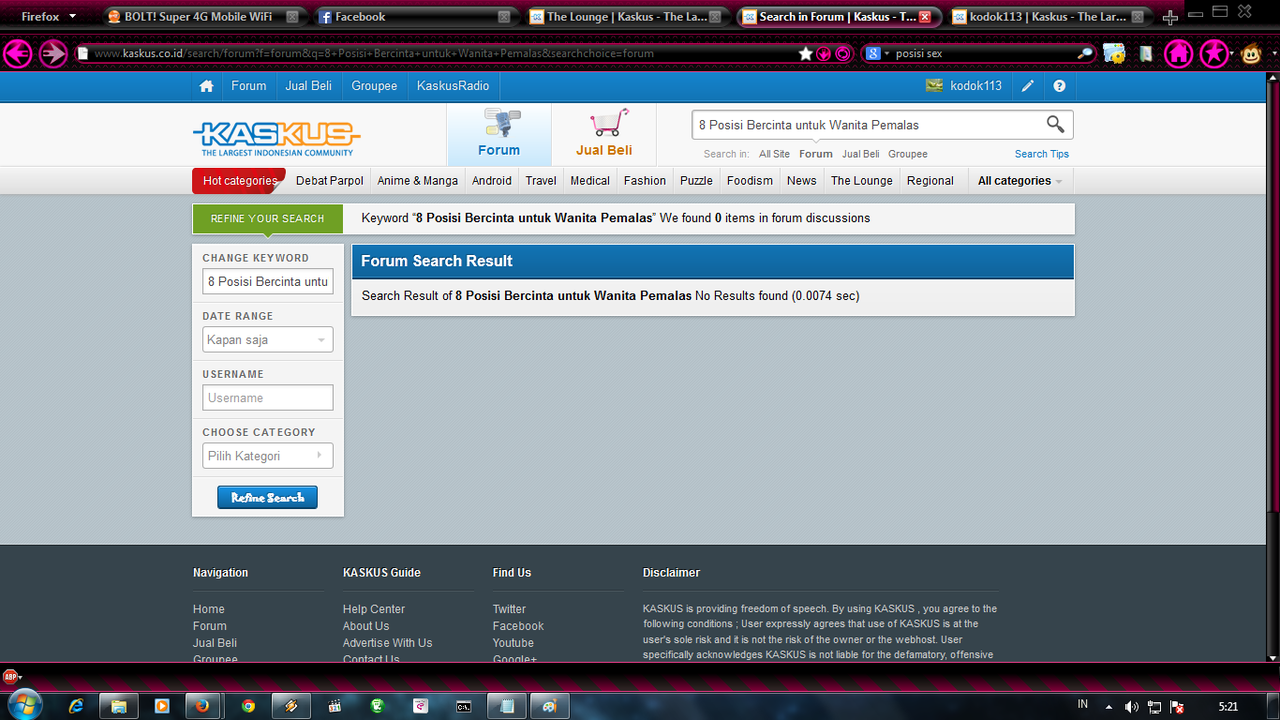Open Search Tips link

(1042, 154)
